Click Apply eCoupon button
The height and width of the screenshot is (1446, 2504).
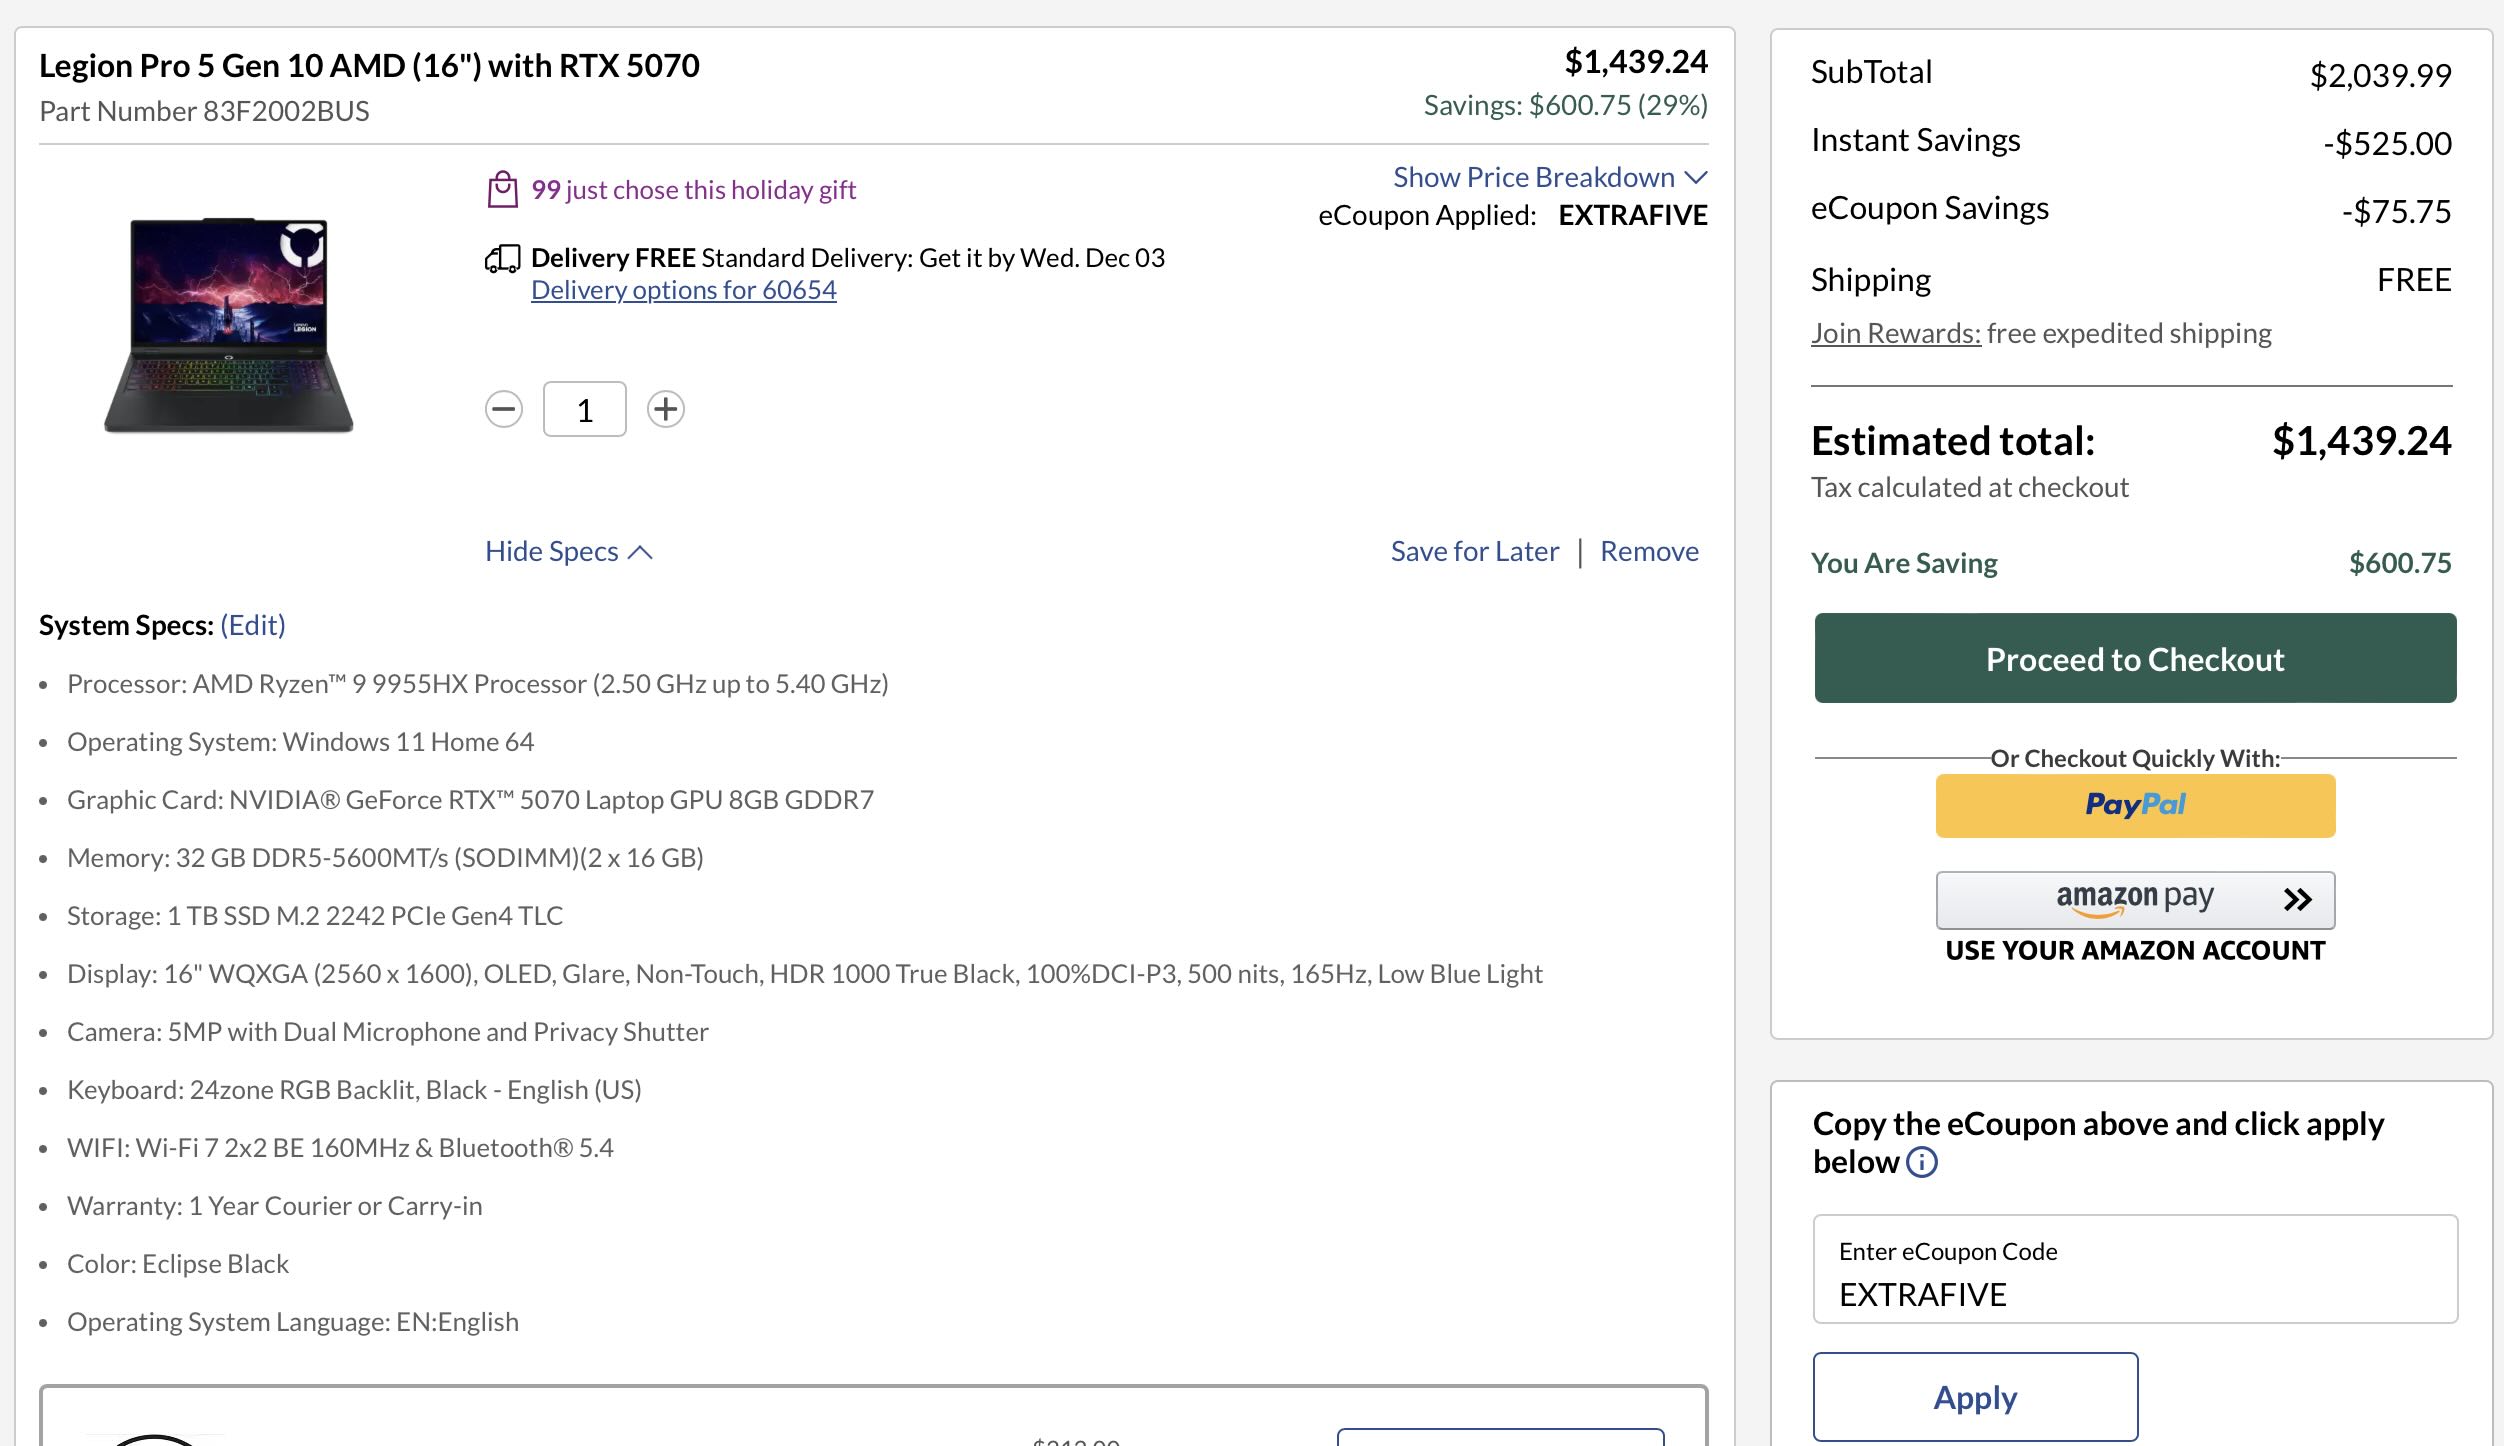[1975, 1396]
